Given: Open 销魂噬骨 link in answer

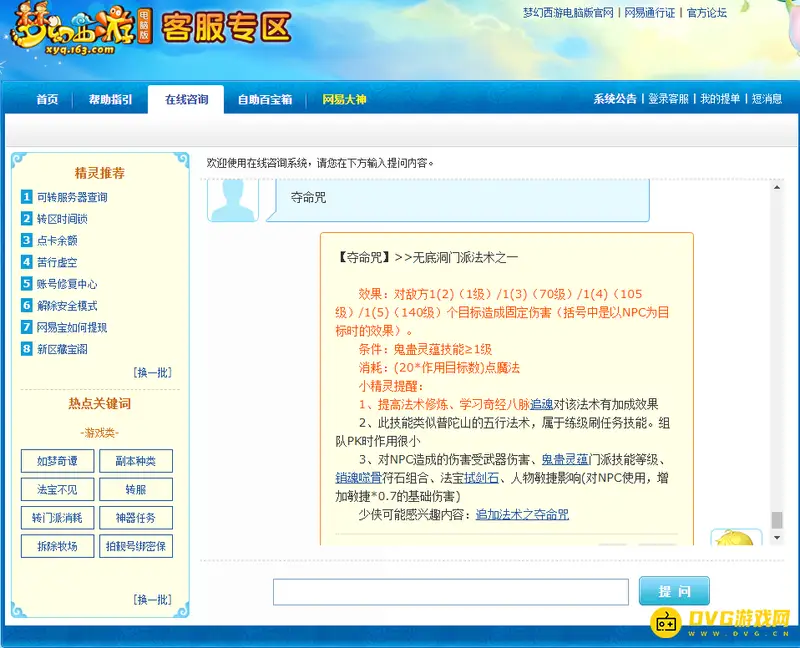Looking at the screenshot, I should pos(358,478).
